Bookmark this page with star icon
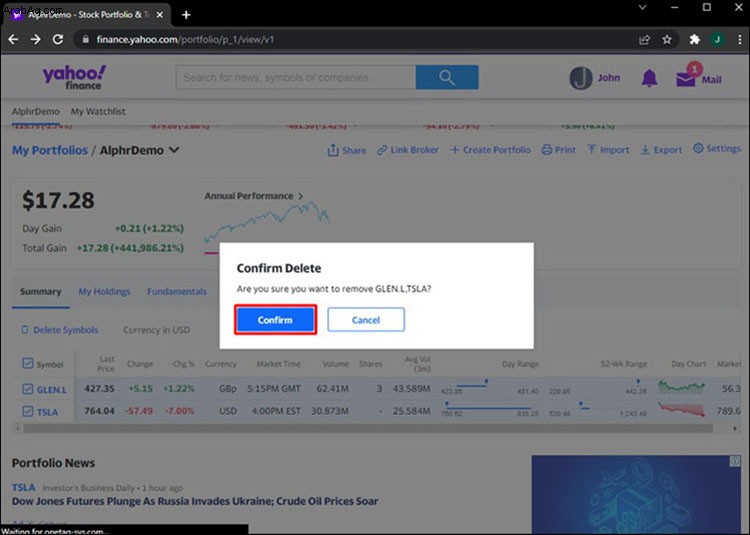The image size is (750, 535). 667,40
